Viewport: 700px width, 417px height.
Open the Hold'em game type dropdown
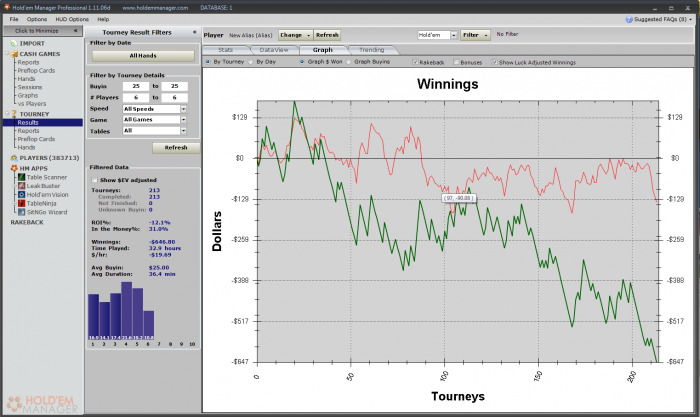[454, 35]
